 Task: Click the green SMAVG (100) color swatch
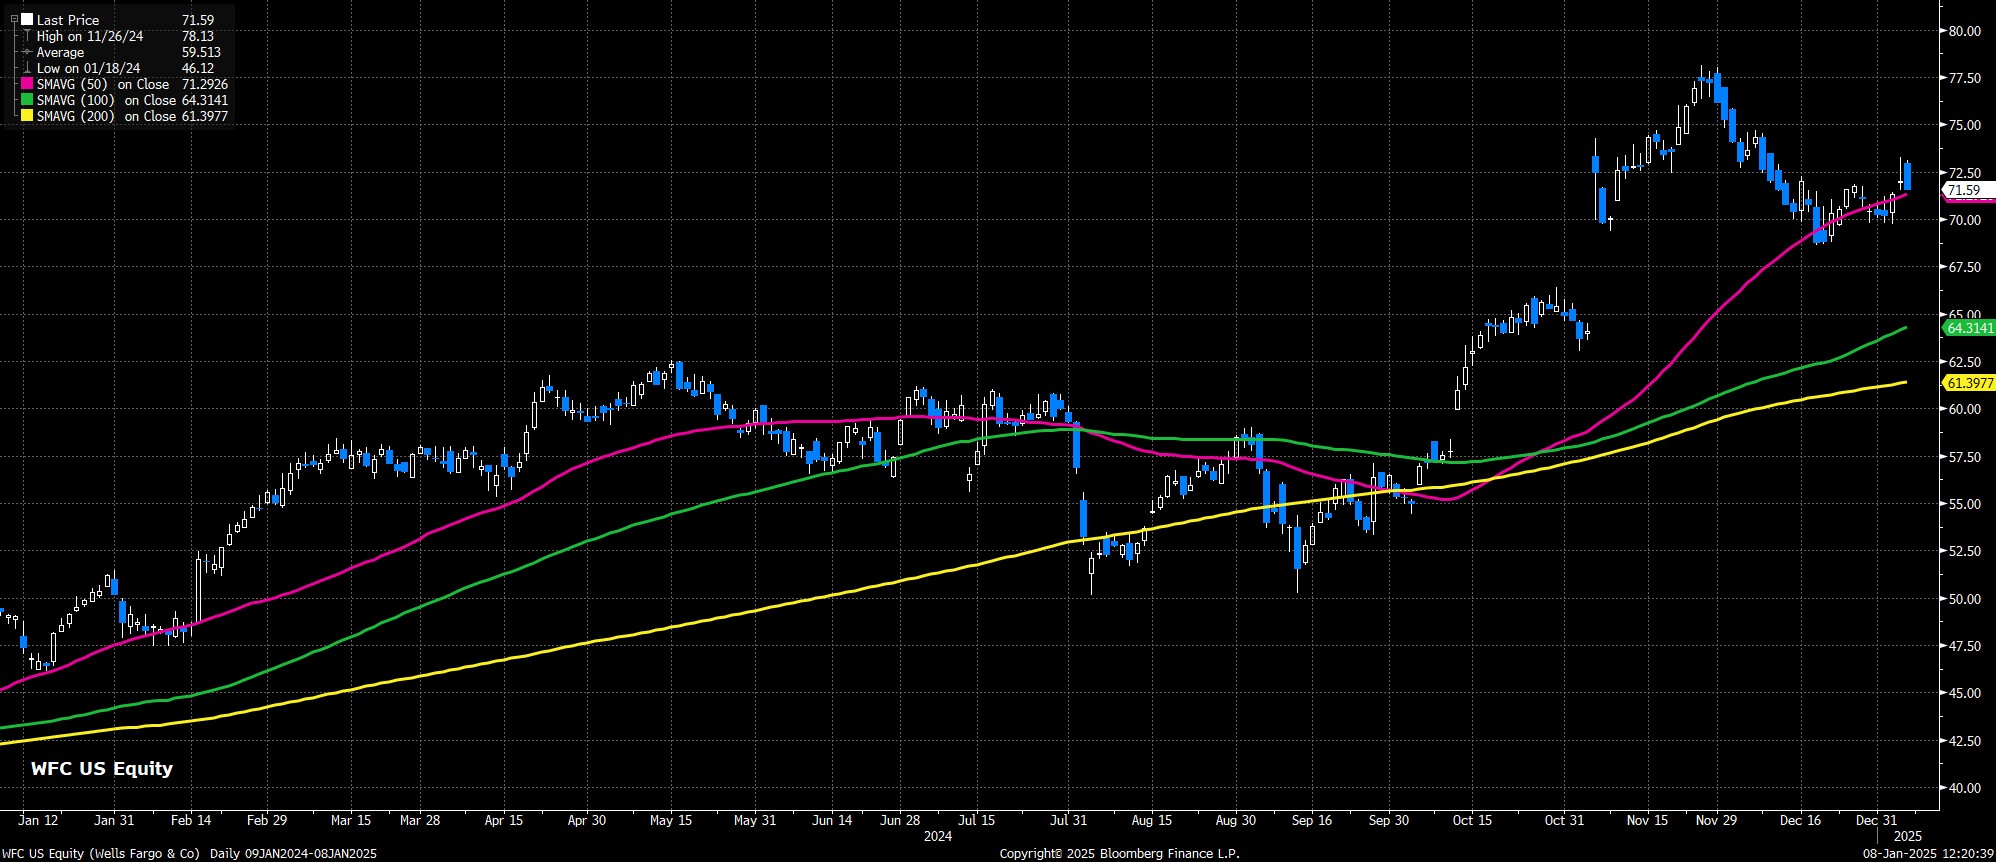tap(28, 100)
